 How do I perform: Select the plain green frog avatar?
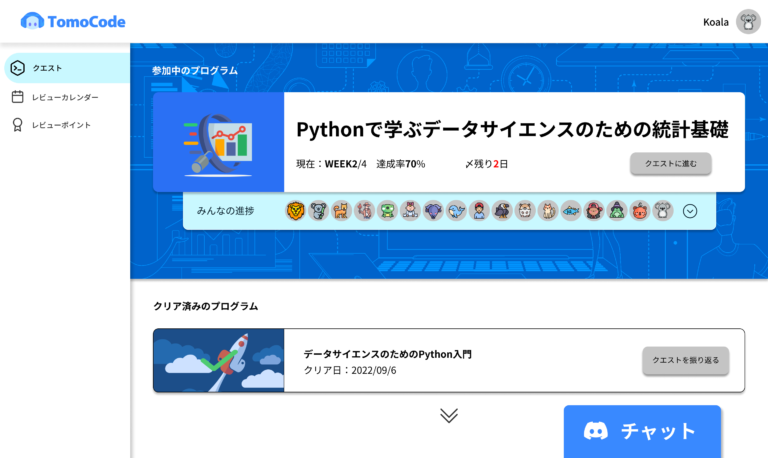[387, 211]
